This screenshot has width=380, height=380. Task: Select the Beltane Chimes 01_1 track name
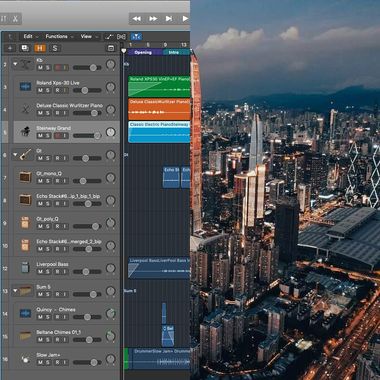[x=58, y=332]
